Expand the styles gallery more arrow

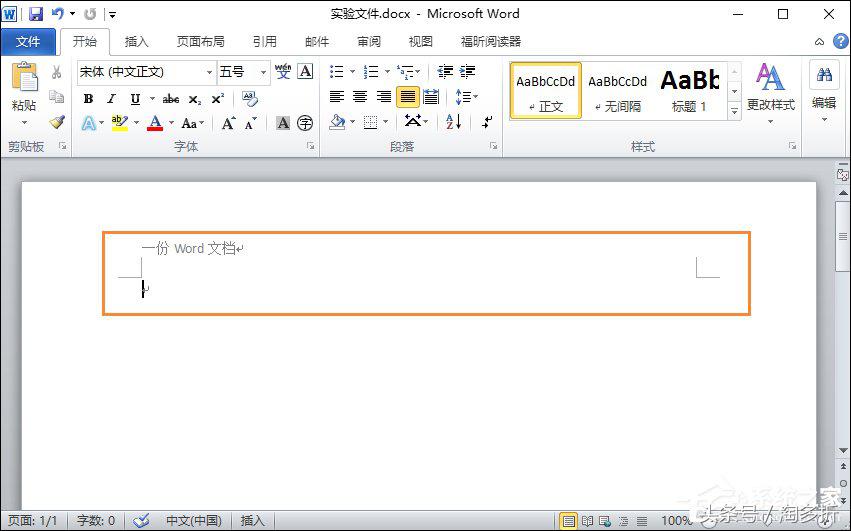click(734, 111)
